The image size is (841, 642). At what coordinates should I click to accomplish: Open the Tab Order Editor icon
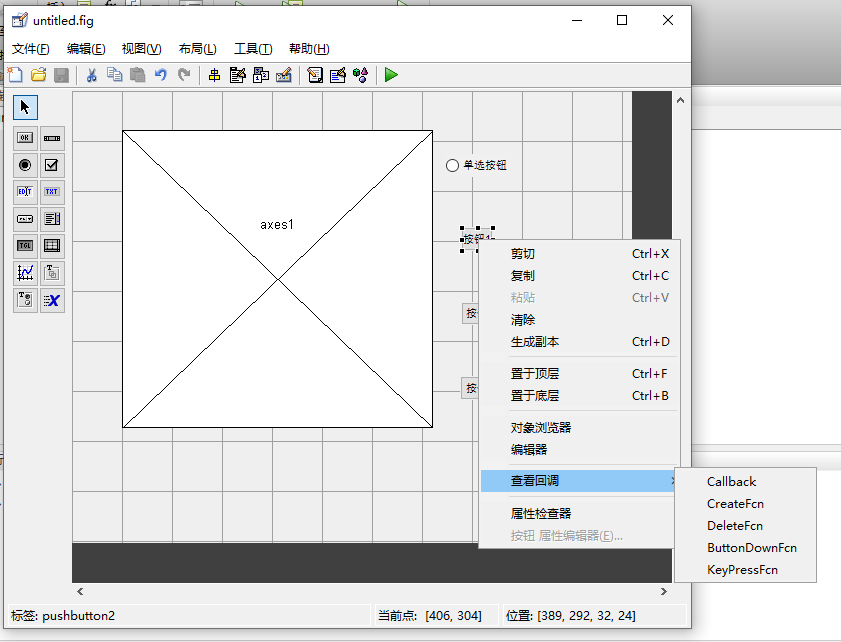(x=261, y=75)
